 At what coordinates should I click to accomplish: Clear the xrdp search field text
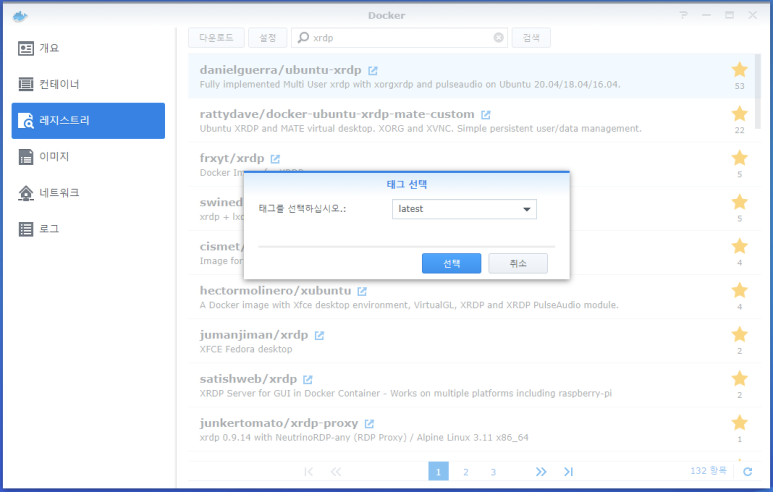pos(499,37)
